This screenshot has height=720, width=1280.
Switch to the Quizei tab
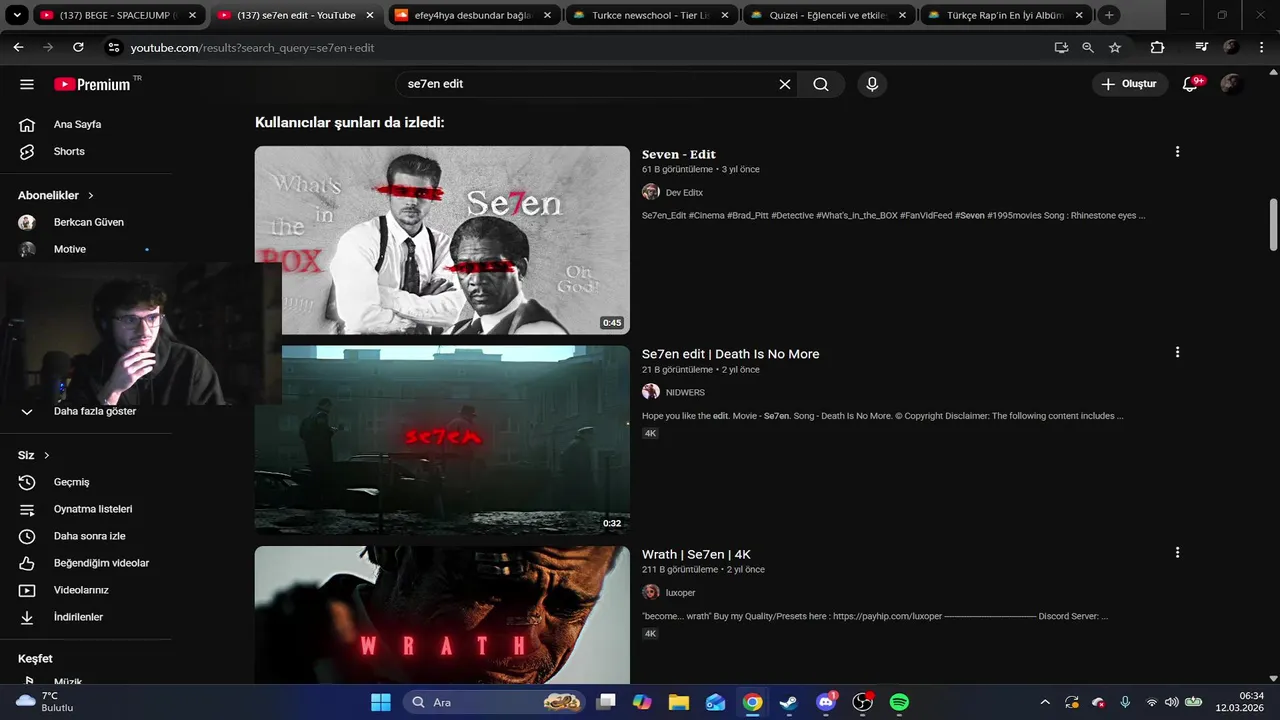[x=828, y=15]
